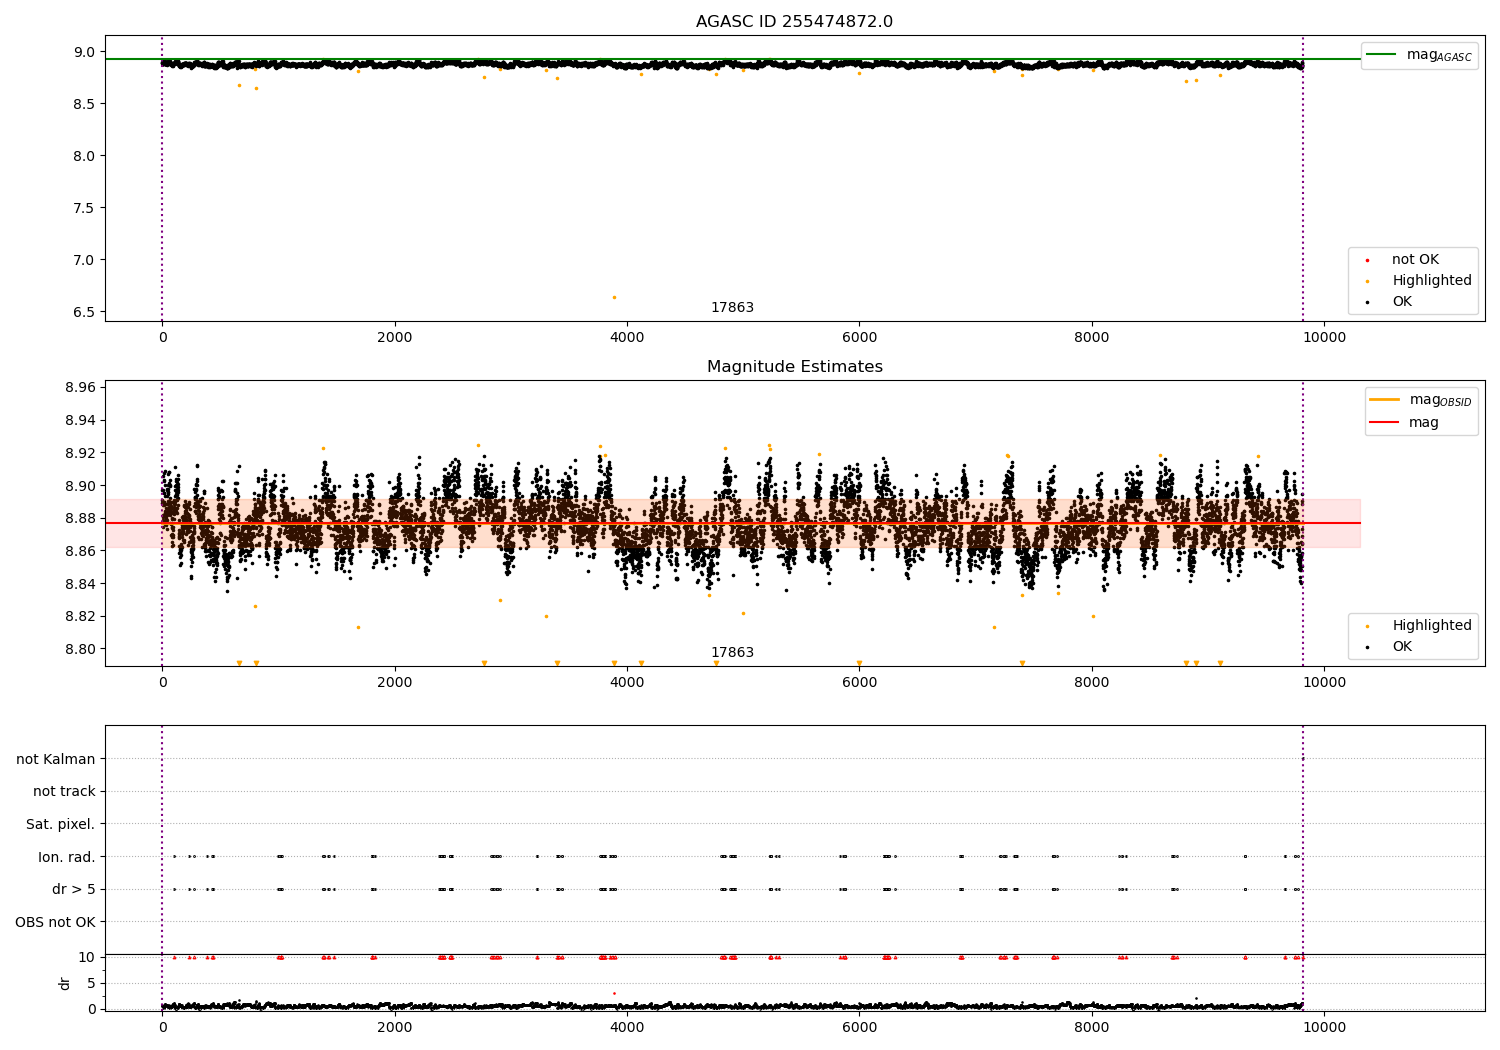Click the "10000" x-axis tick under bottom plot

[x=1324, y=1028]
